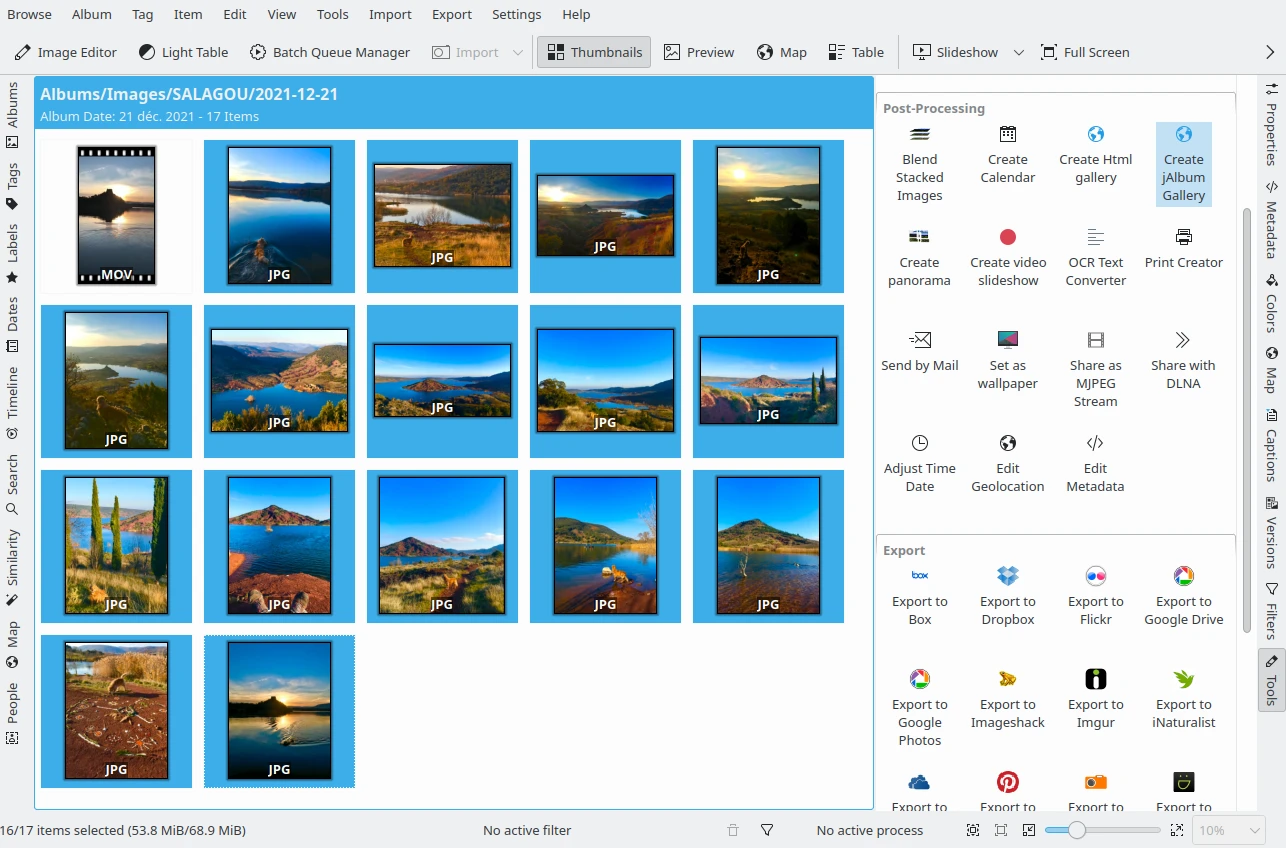This screenshot has width=1286, height=848.
Task: Toggle the Thumbnails view mode
Action: tap(594, 52)
